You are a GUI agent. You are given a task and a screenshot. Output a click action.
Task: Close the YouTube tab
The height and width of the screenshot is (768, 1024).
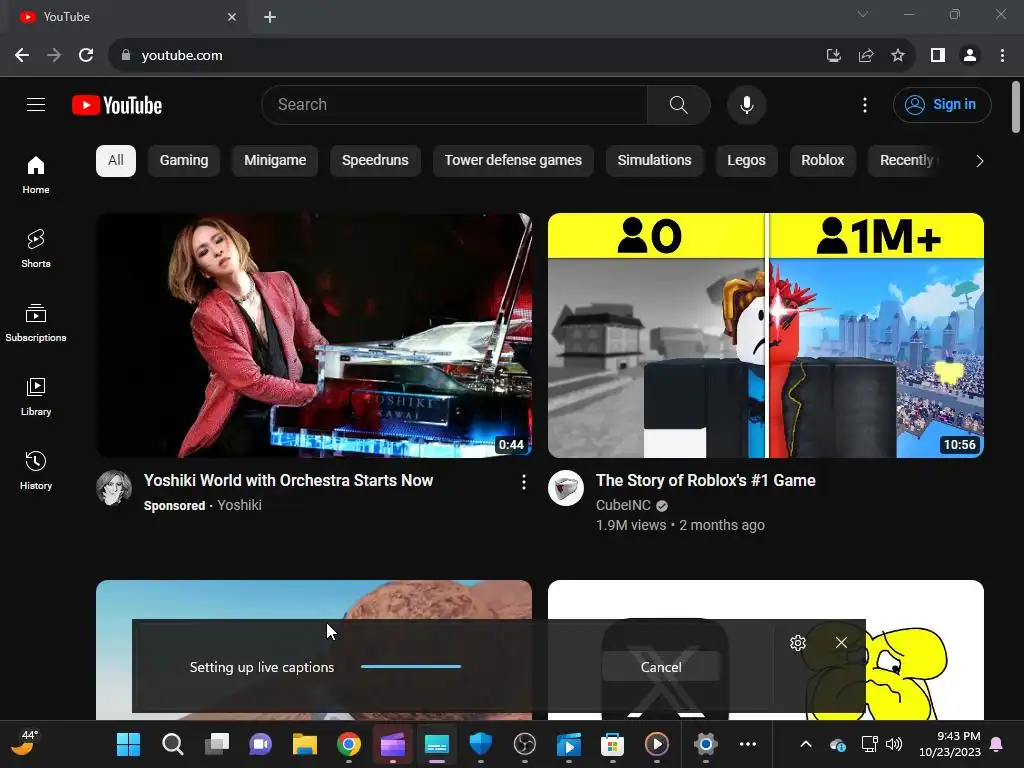(232, 17)
